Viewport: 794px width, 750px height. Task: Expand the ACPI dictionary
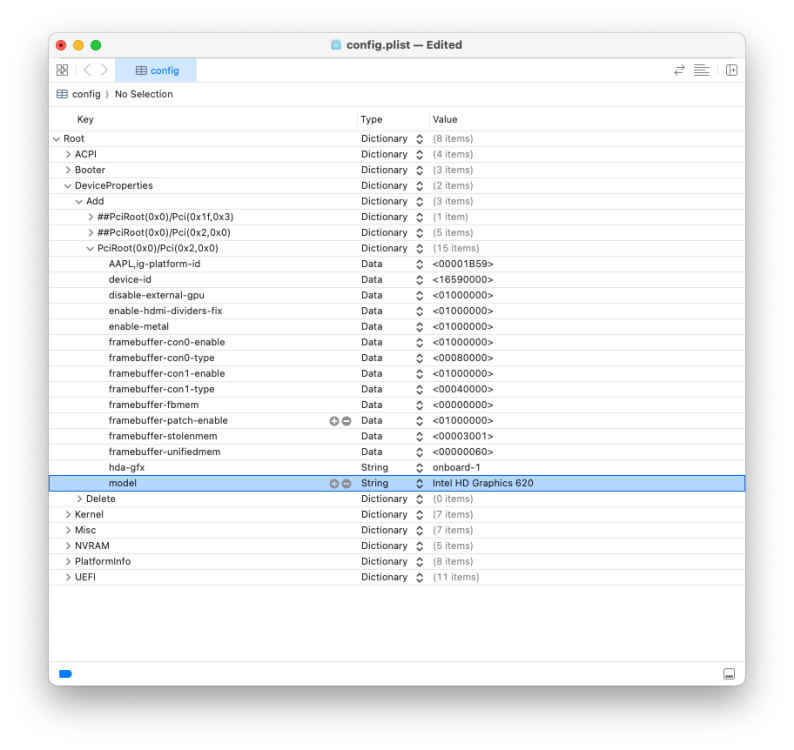pos(68,154)
